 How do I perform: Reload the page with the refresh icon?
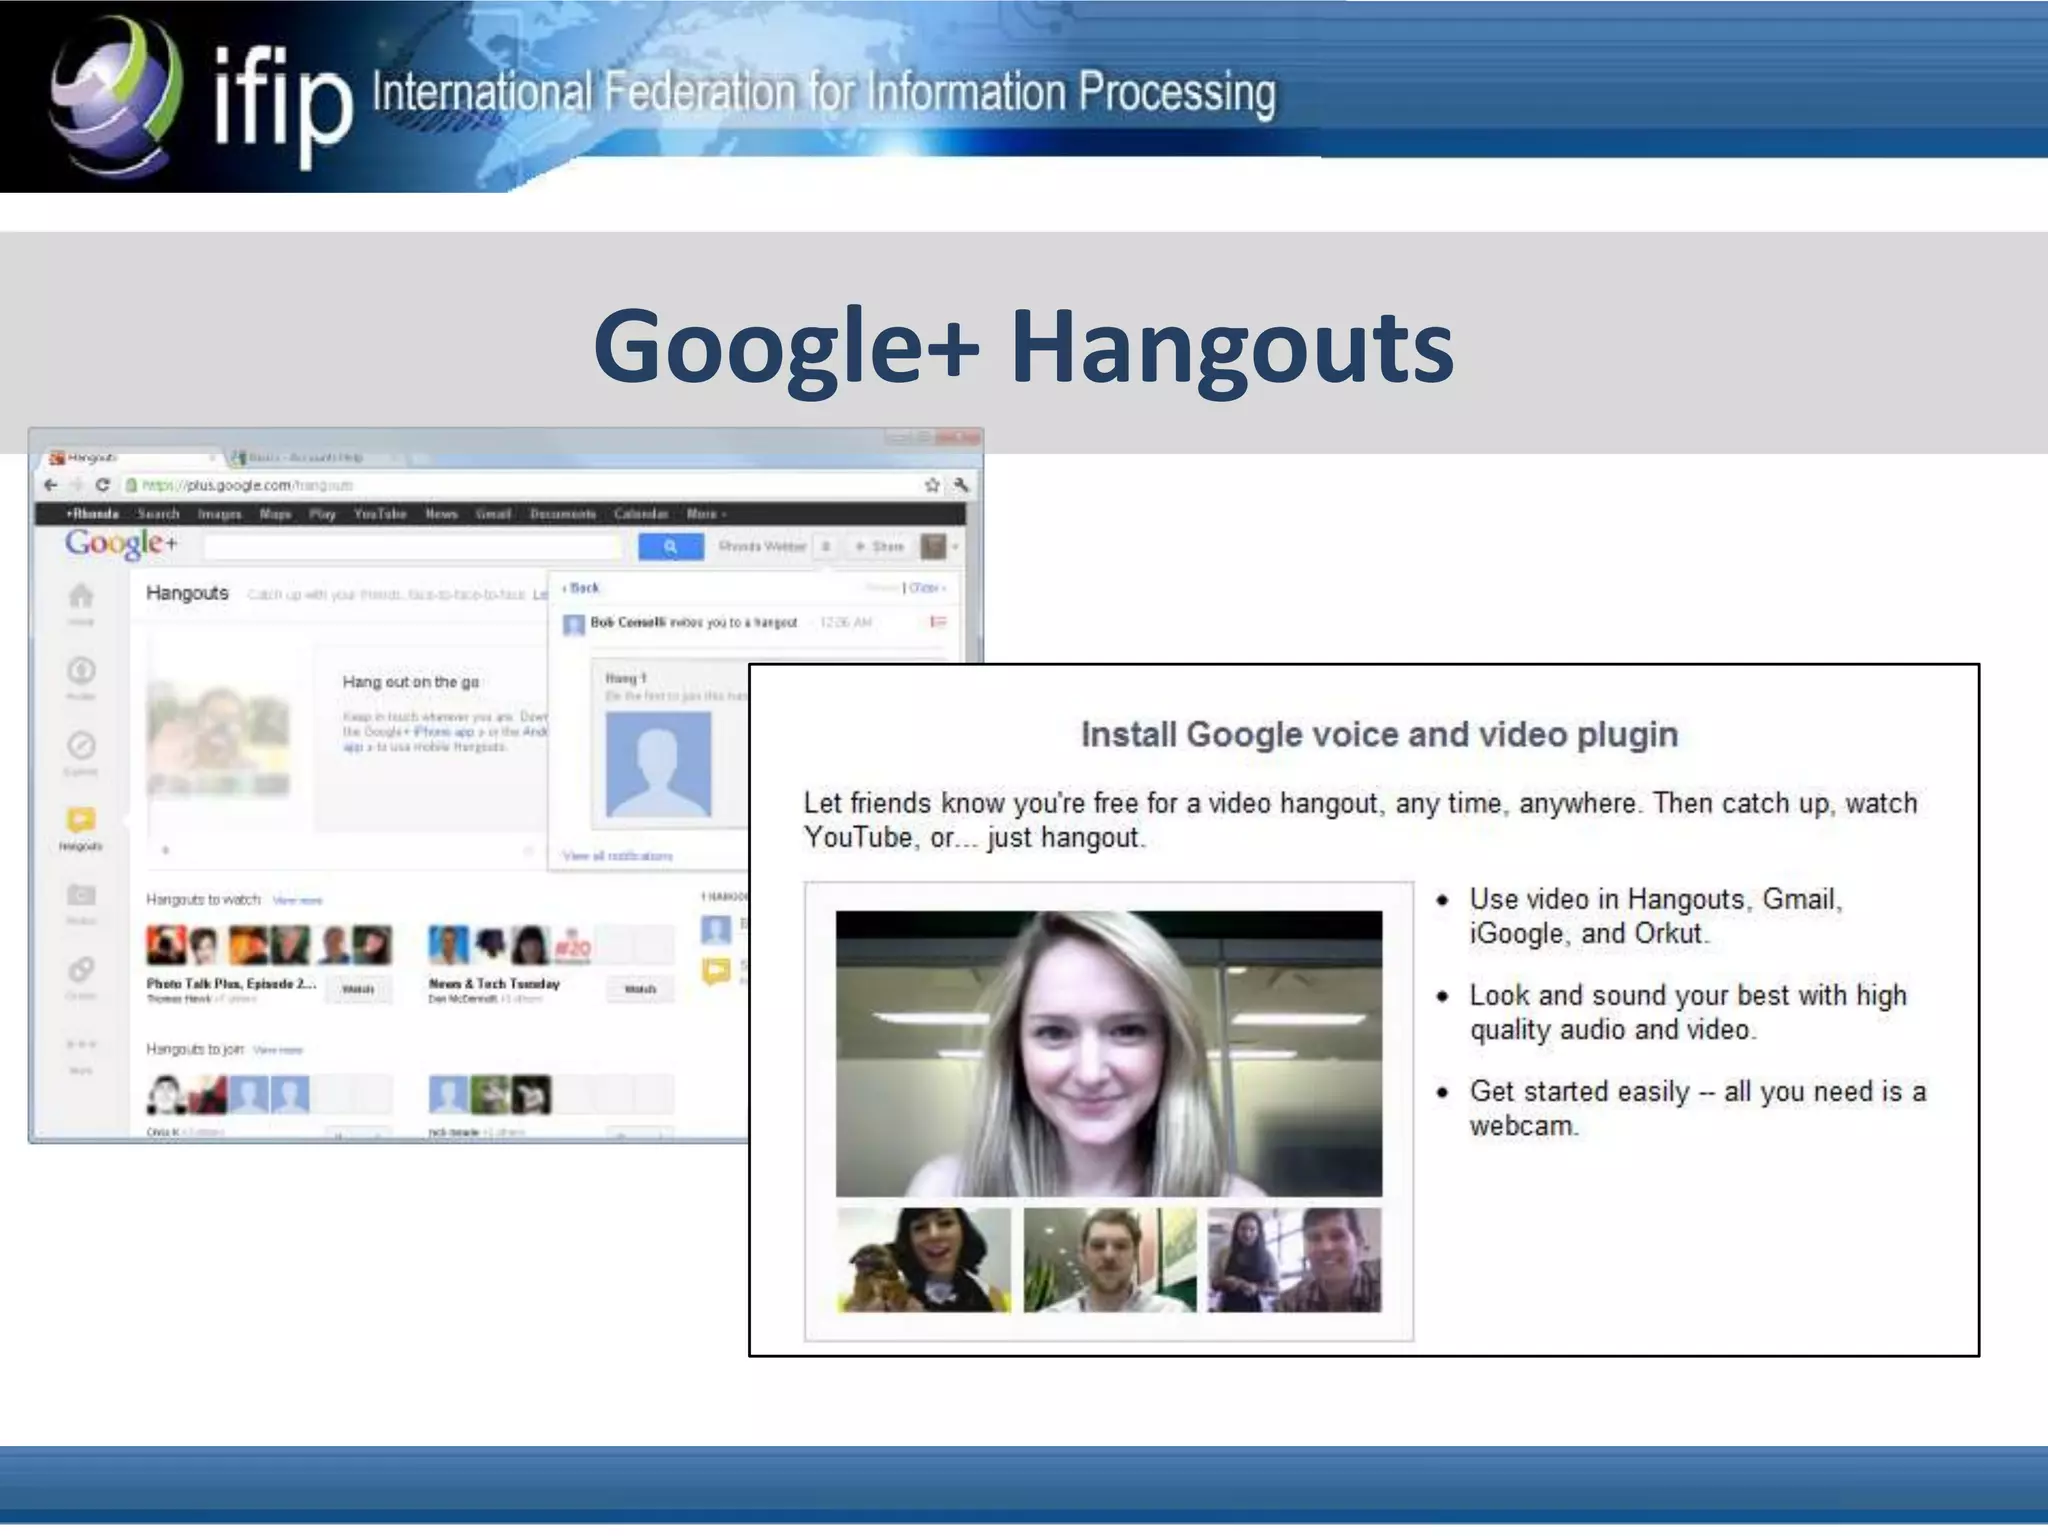(x=102, y=485)
